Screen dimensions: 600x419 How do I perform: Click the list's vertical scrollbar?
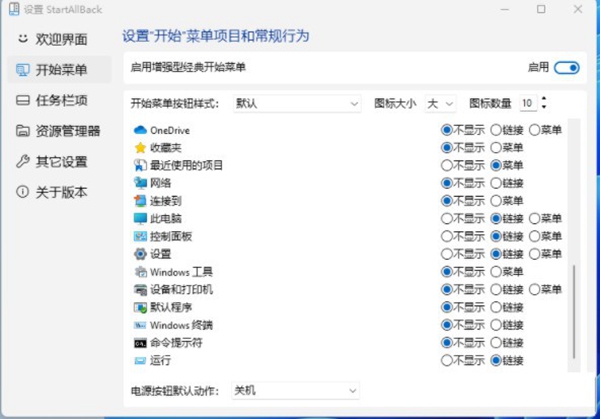click(574, 310)
